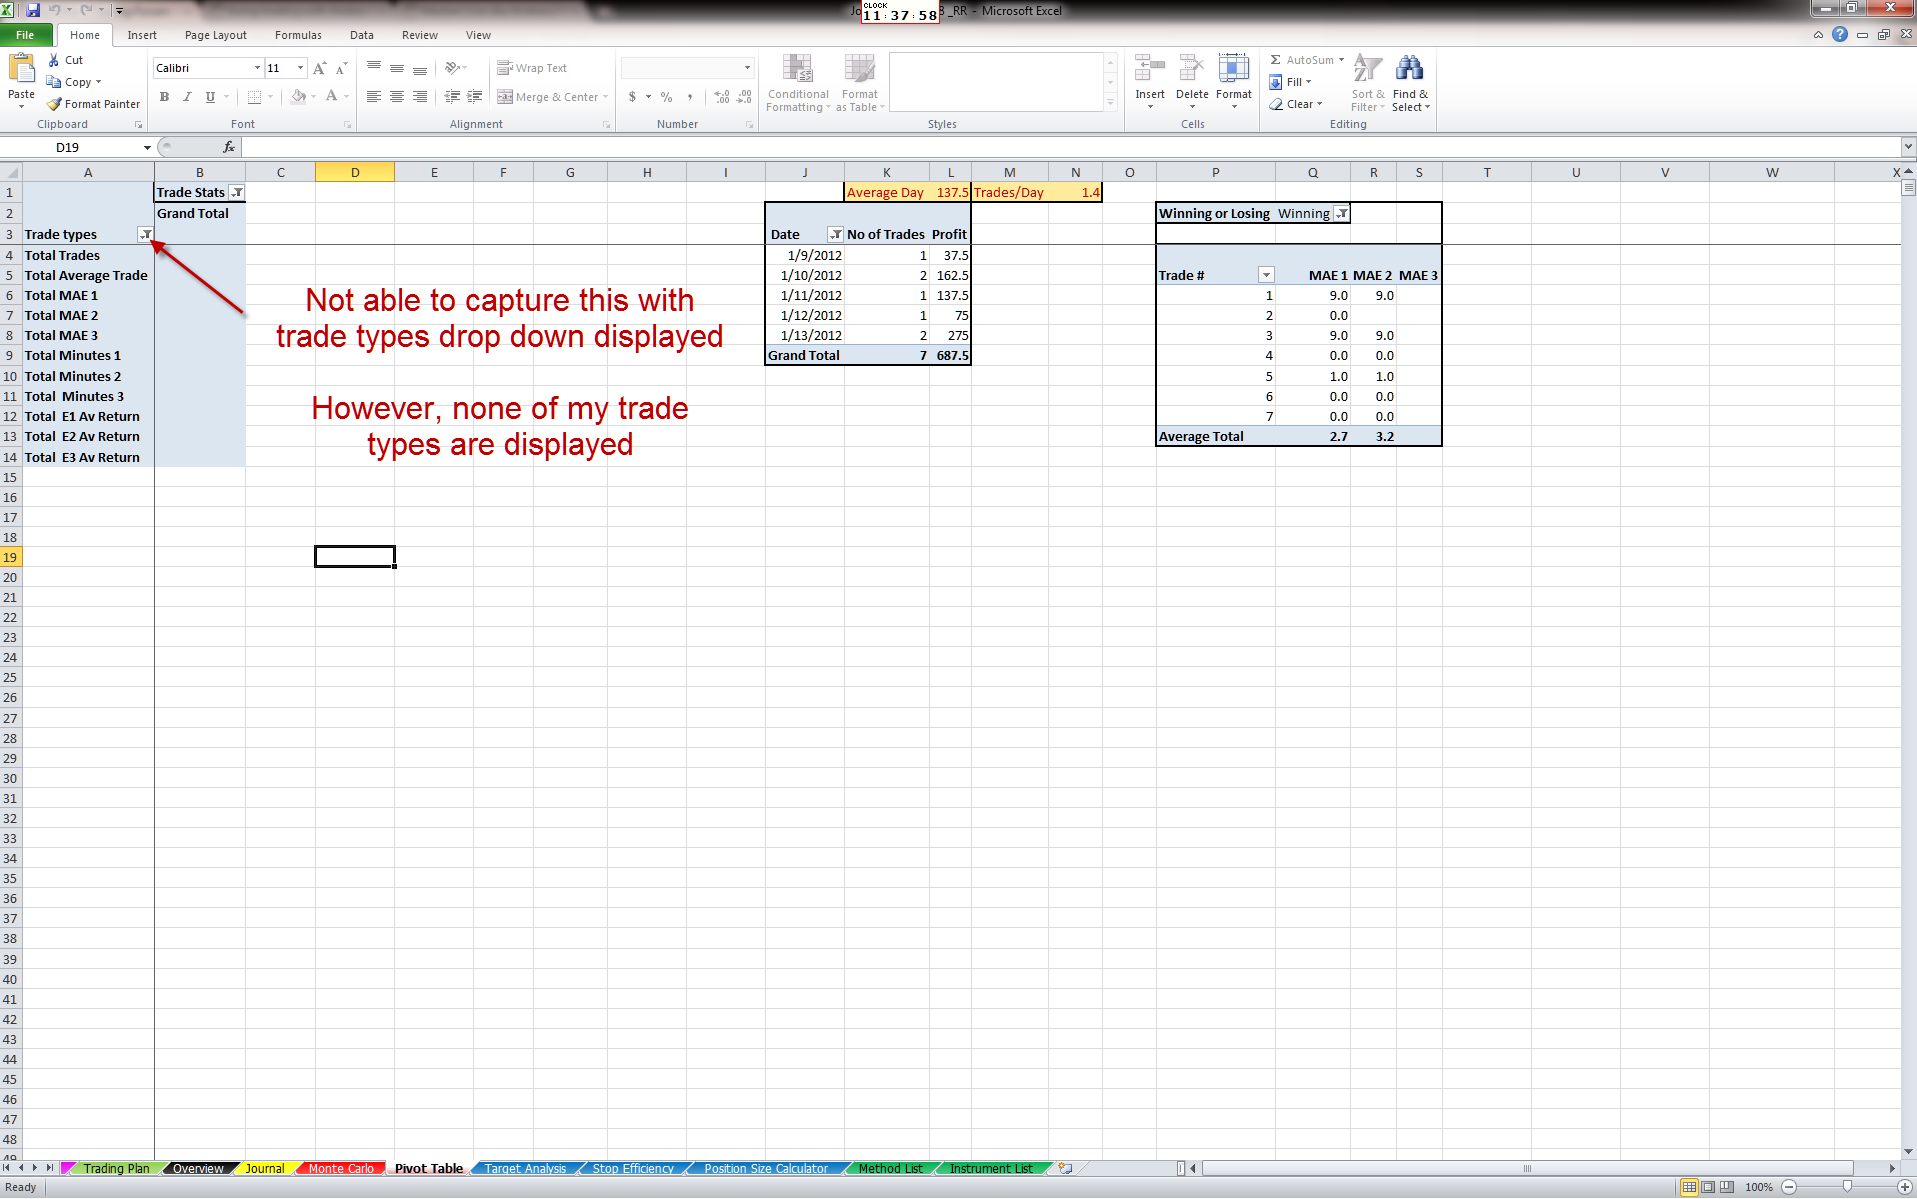Open the Trade # filter dropdown

click(x=1266, y=275)
